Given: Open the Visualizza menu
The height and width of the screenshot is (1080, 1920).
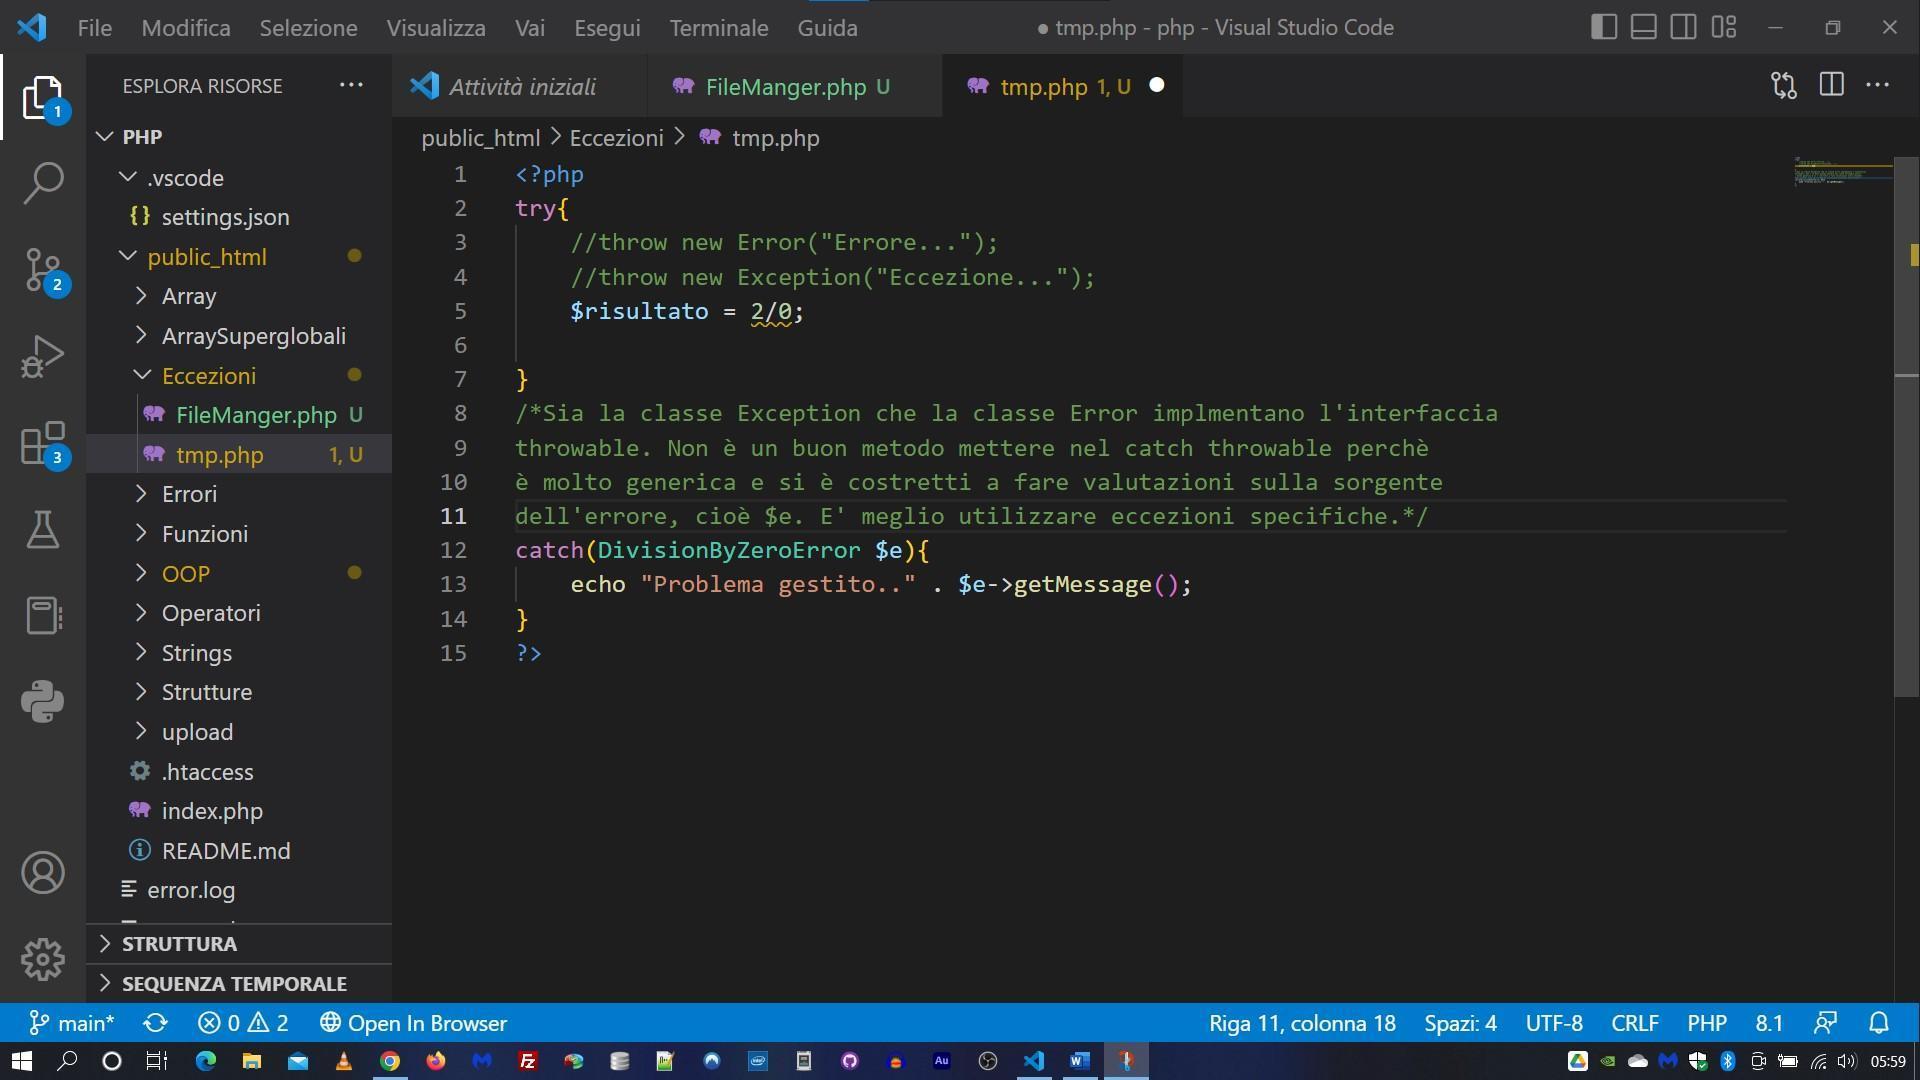Looking at the screenshot, I should 436,27.
